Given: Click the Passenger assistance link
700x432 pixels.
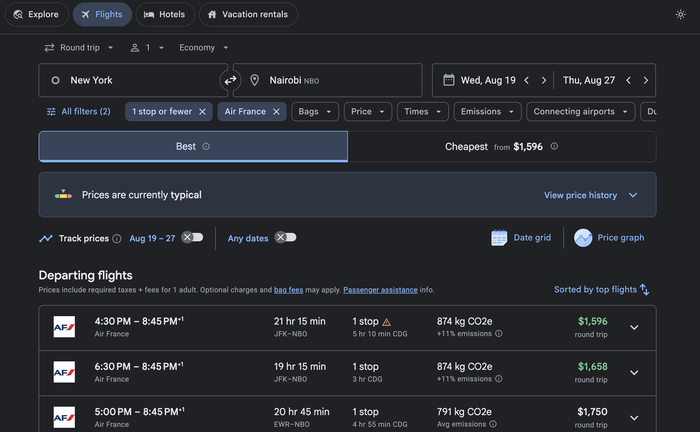Looking at the screenshot, I should pyautogui.click(x=380, y=290).
